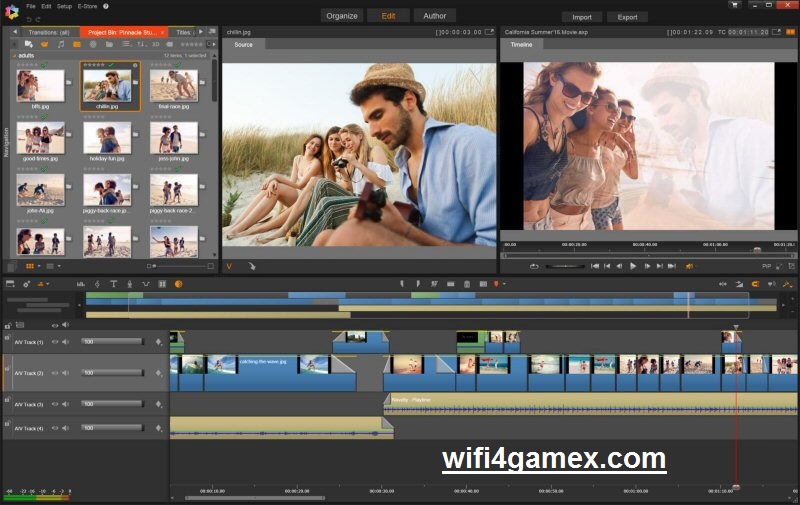Lock A/V Track (1) with padlock icon

(x=7, y=337)
